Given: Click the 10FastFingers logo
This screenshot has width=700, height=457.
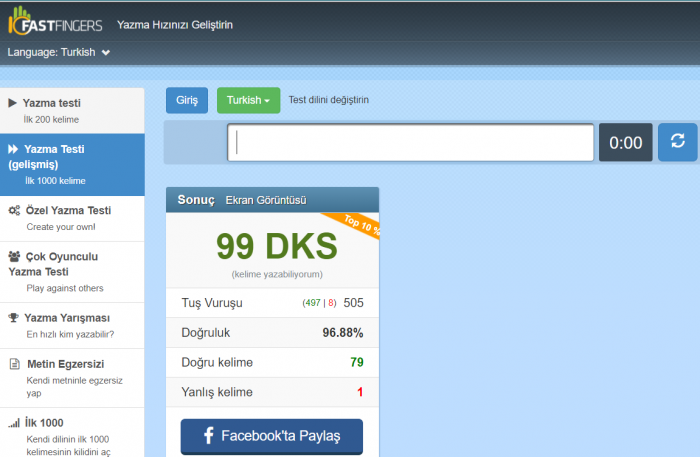Looking at the screenshot, I should 55,21.
